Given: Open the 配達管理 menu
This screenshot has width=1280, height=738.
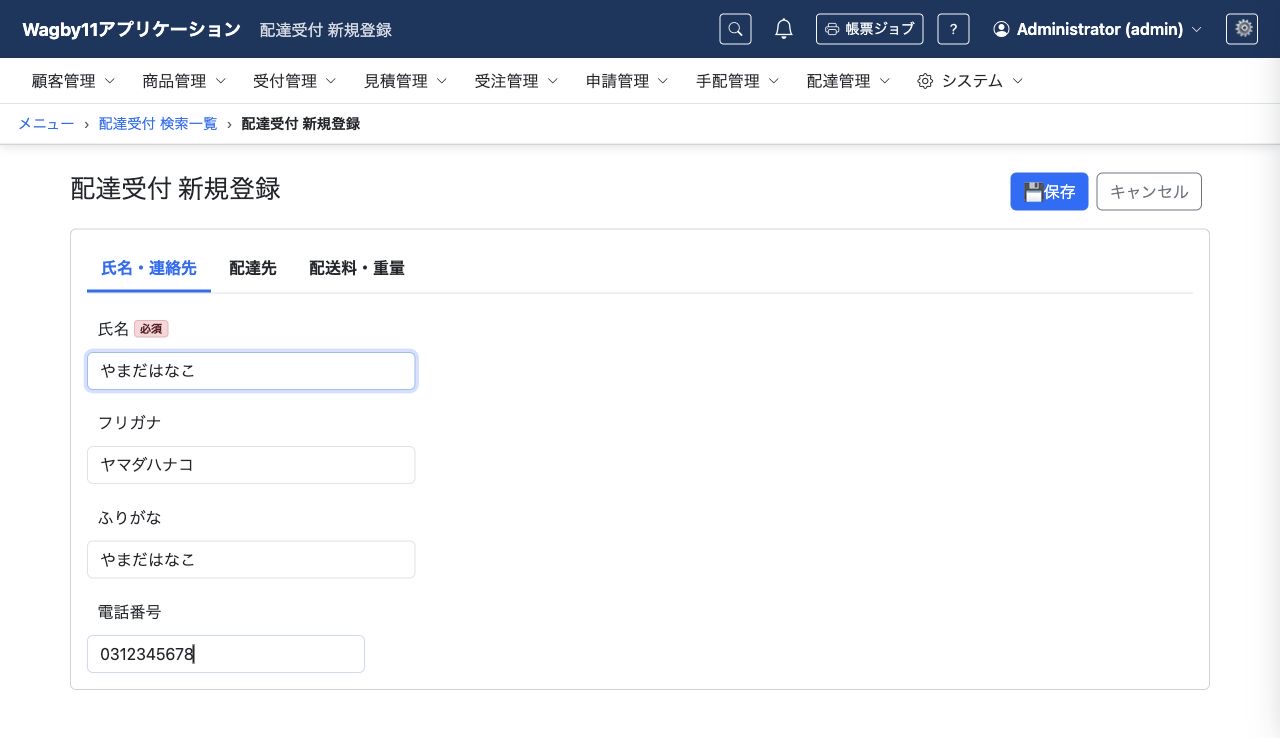Looking at the screenshot, I should point(849,81).
